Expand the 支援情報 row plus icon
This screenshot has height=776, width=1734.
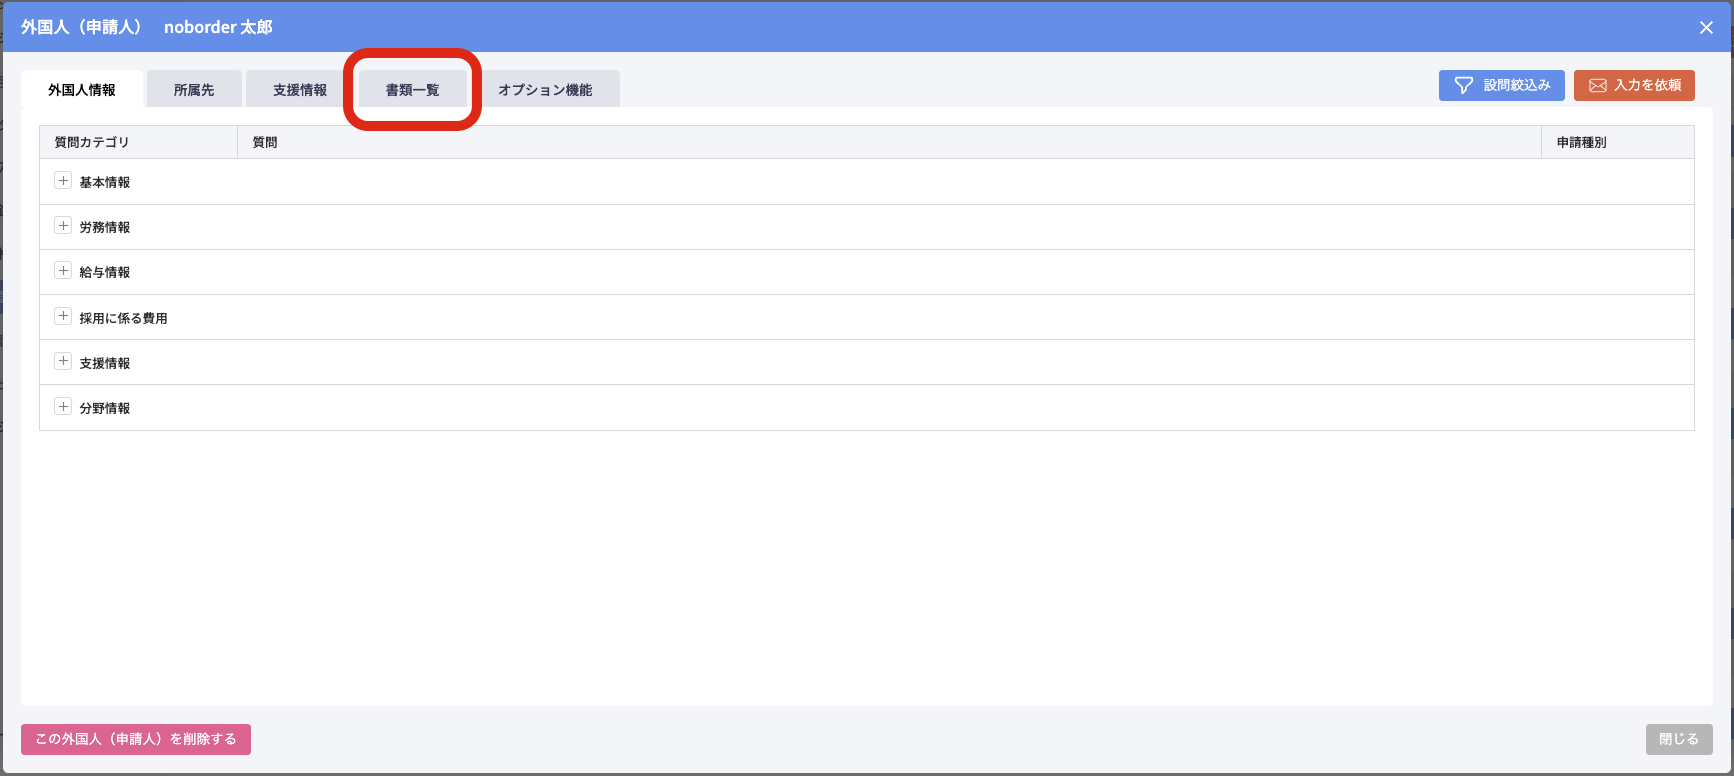(63, 361)
